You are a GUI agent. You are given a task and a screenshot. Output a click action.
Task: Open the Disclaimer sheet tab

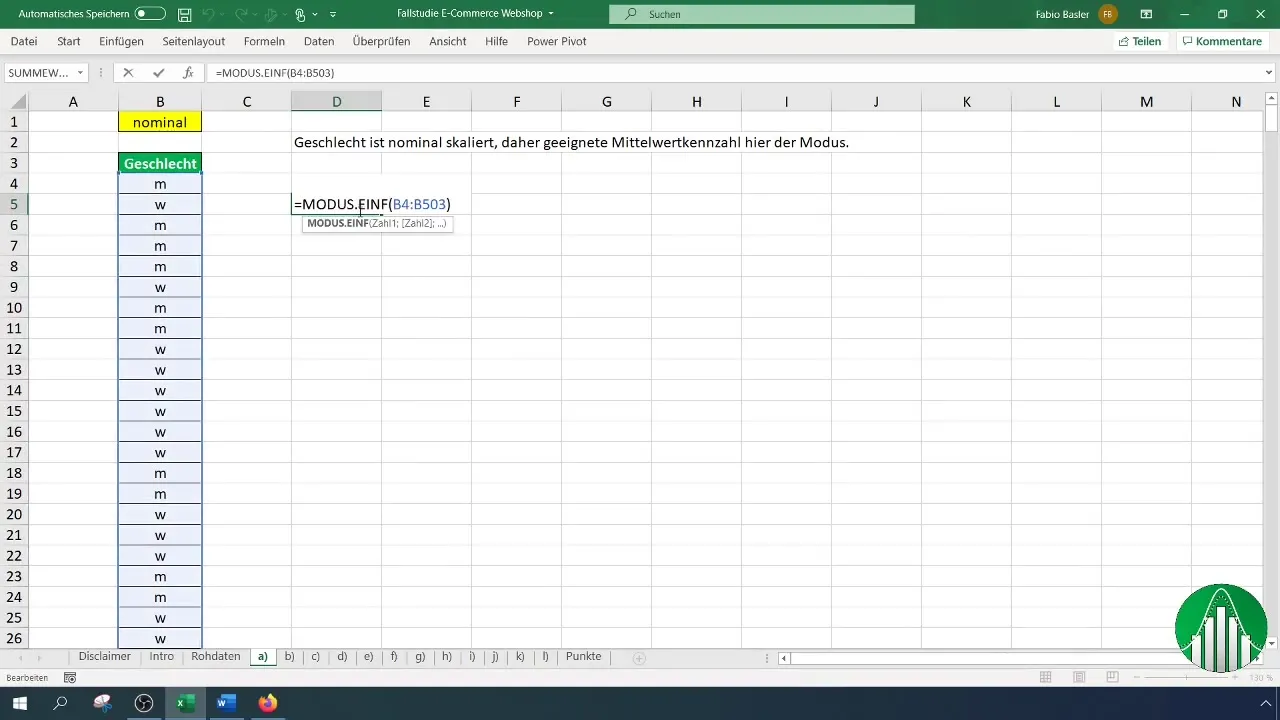click(x=105, y=656)
